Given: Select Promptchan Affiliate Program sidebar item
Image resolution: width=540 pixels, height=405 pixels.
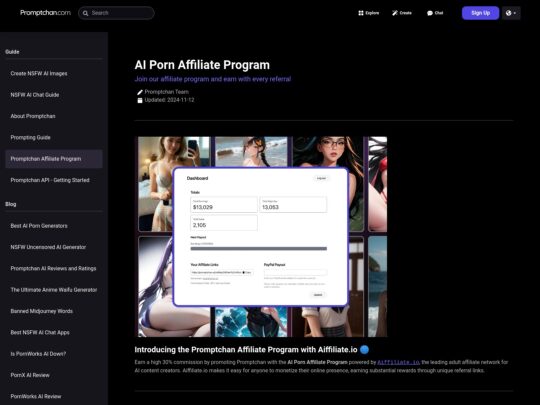Looking at the screenshot, I should (54, 159).
